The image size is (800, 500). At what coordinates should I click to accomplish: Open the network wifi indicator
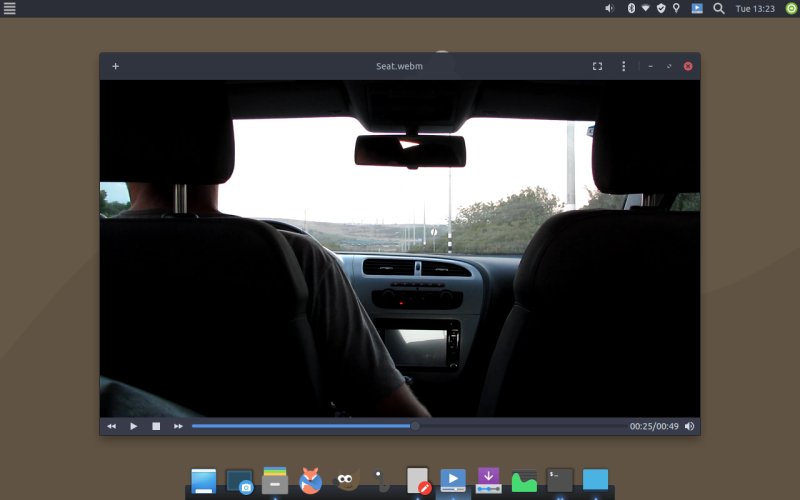646,8
